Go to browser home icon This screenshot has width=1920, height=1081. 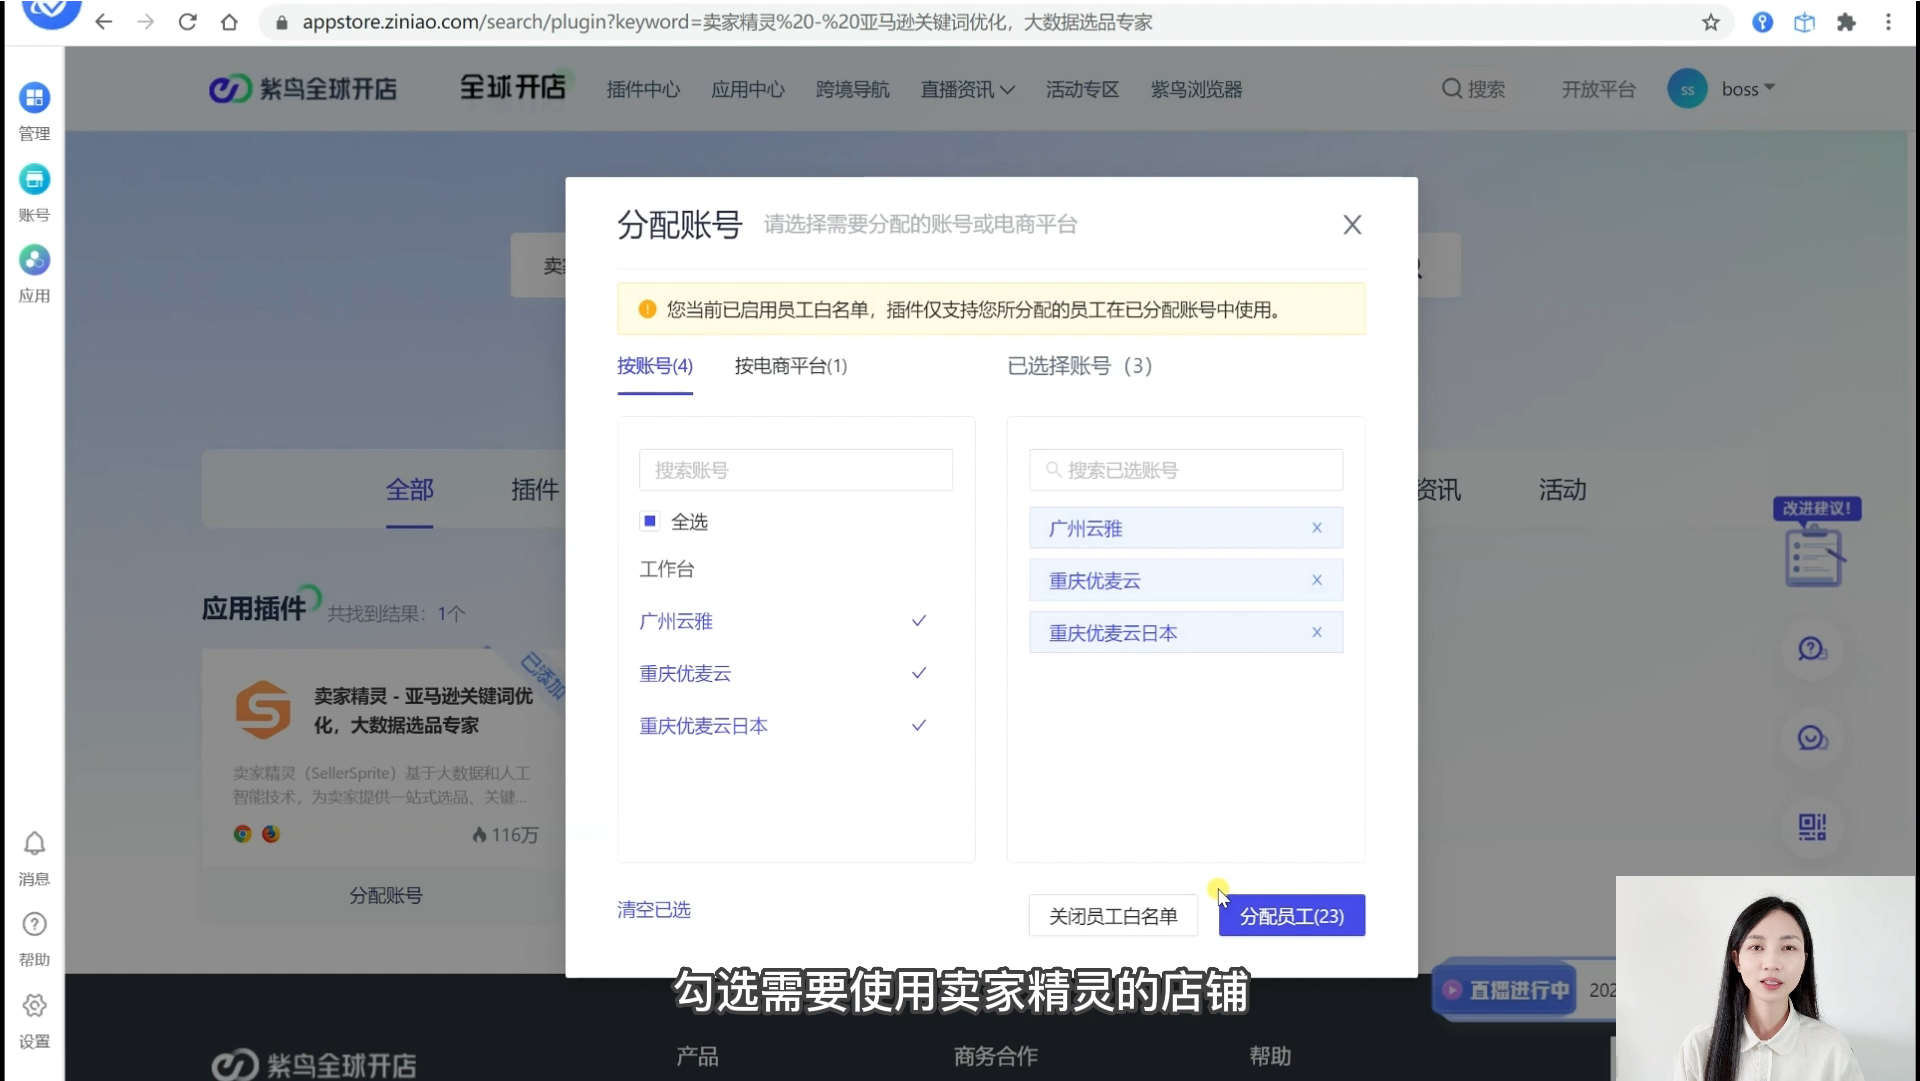click(x=229, y=22)
